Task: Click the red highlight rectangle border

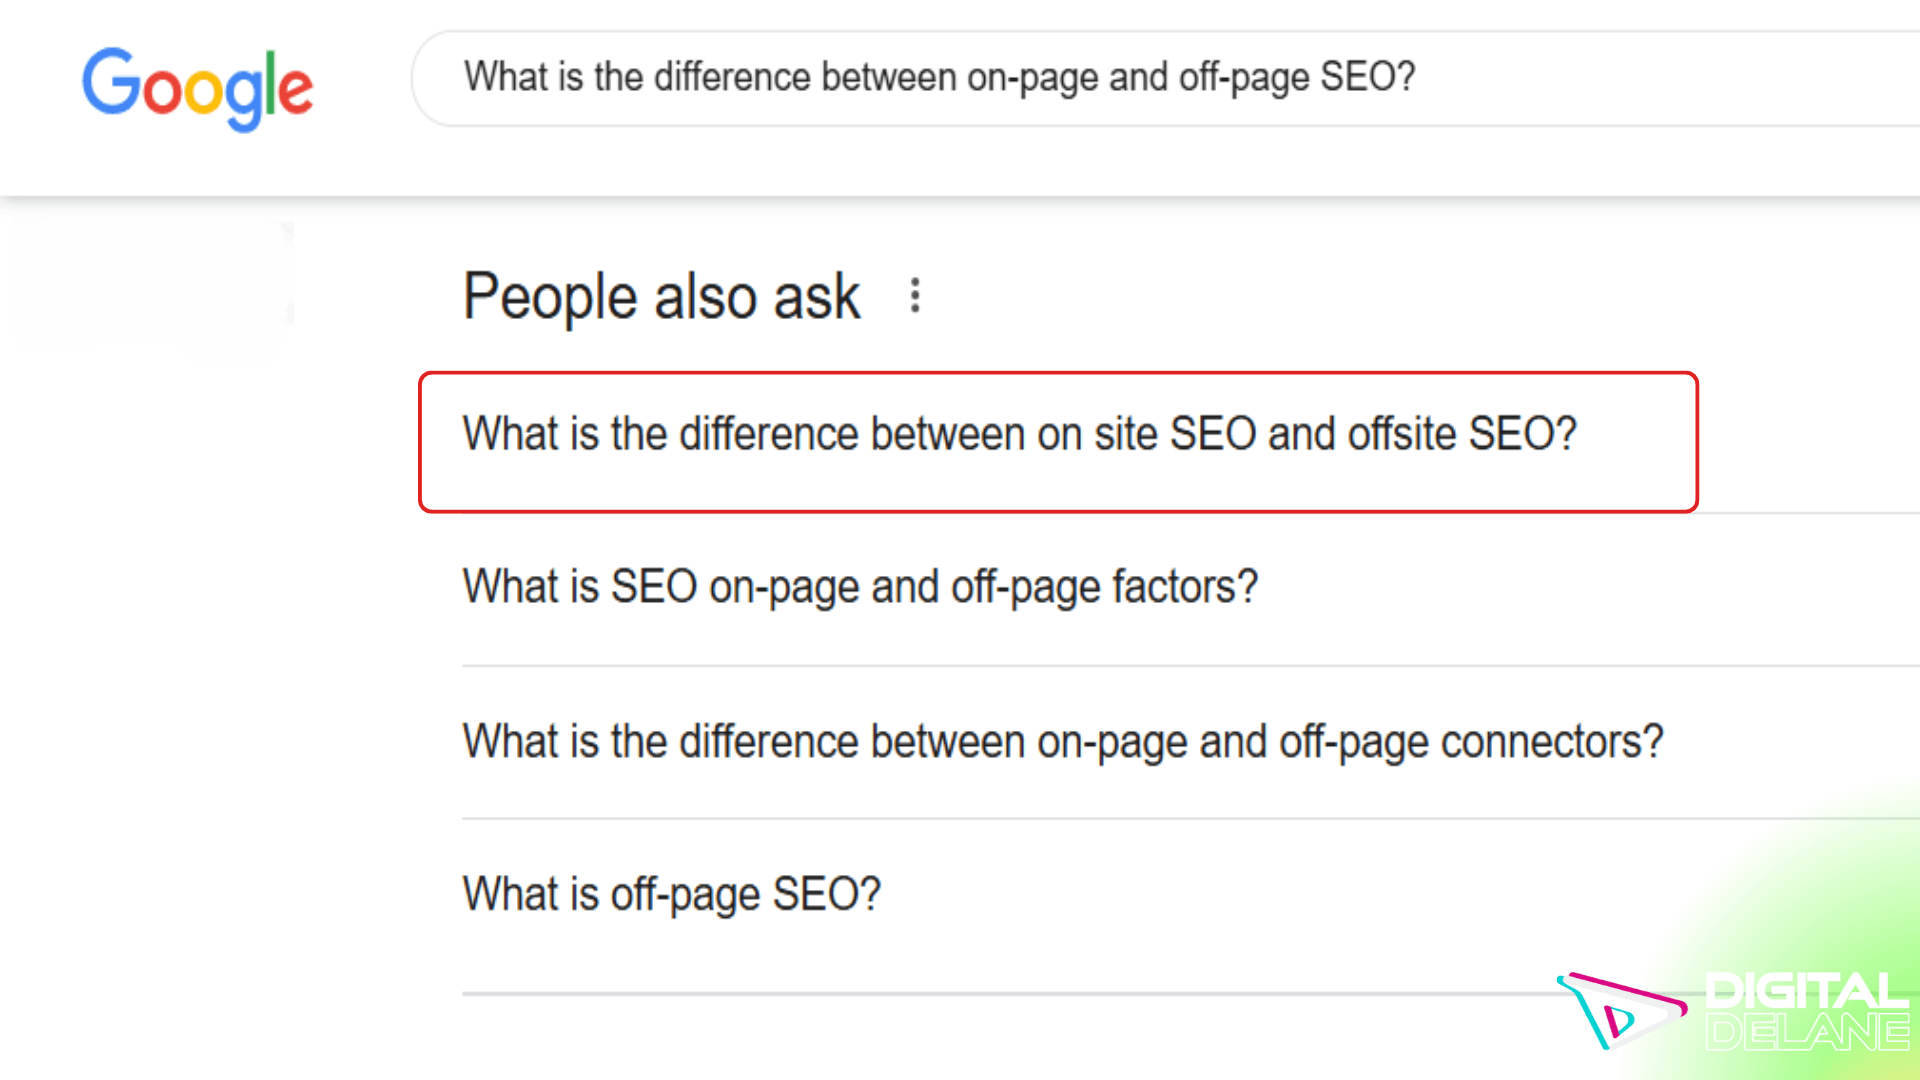Action: [x=1058, y=372]
